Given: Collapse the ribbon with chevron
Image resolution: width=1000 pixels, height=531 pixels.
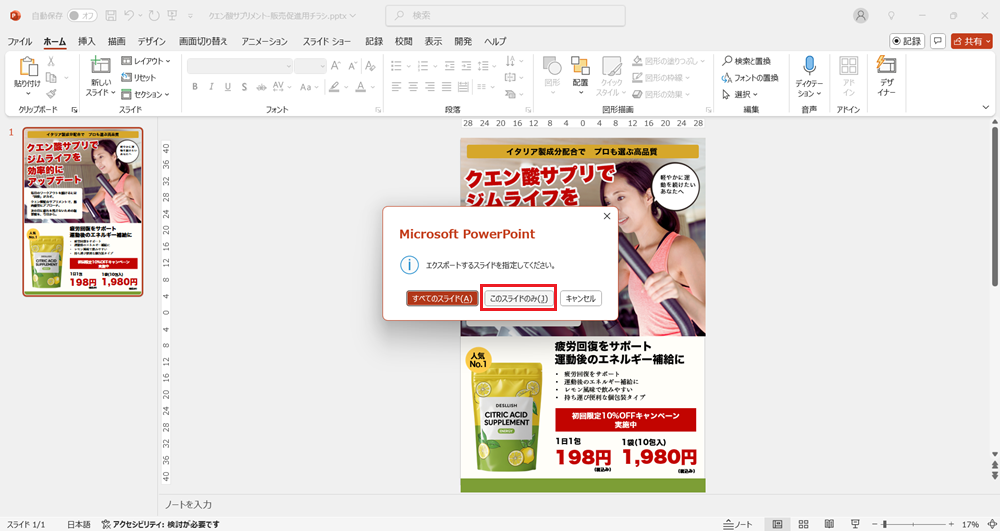Looking at the screenshot, I should pyautogui.click(x=987, y=108).
